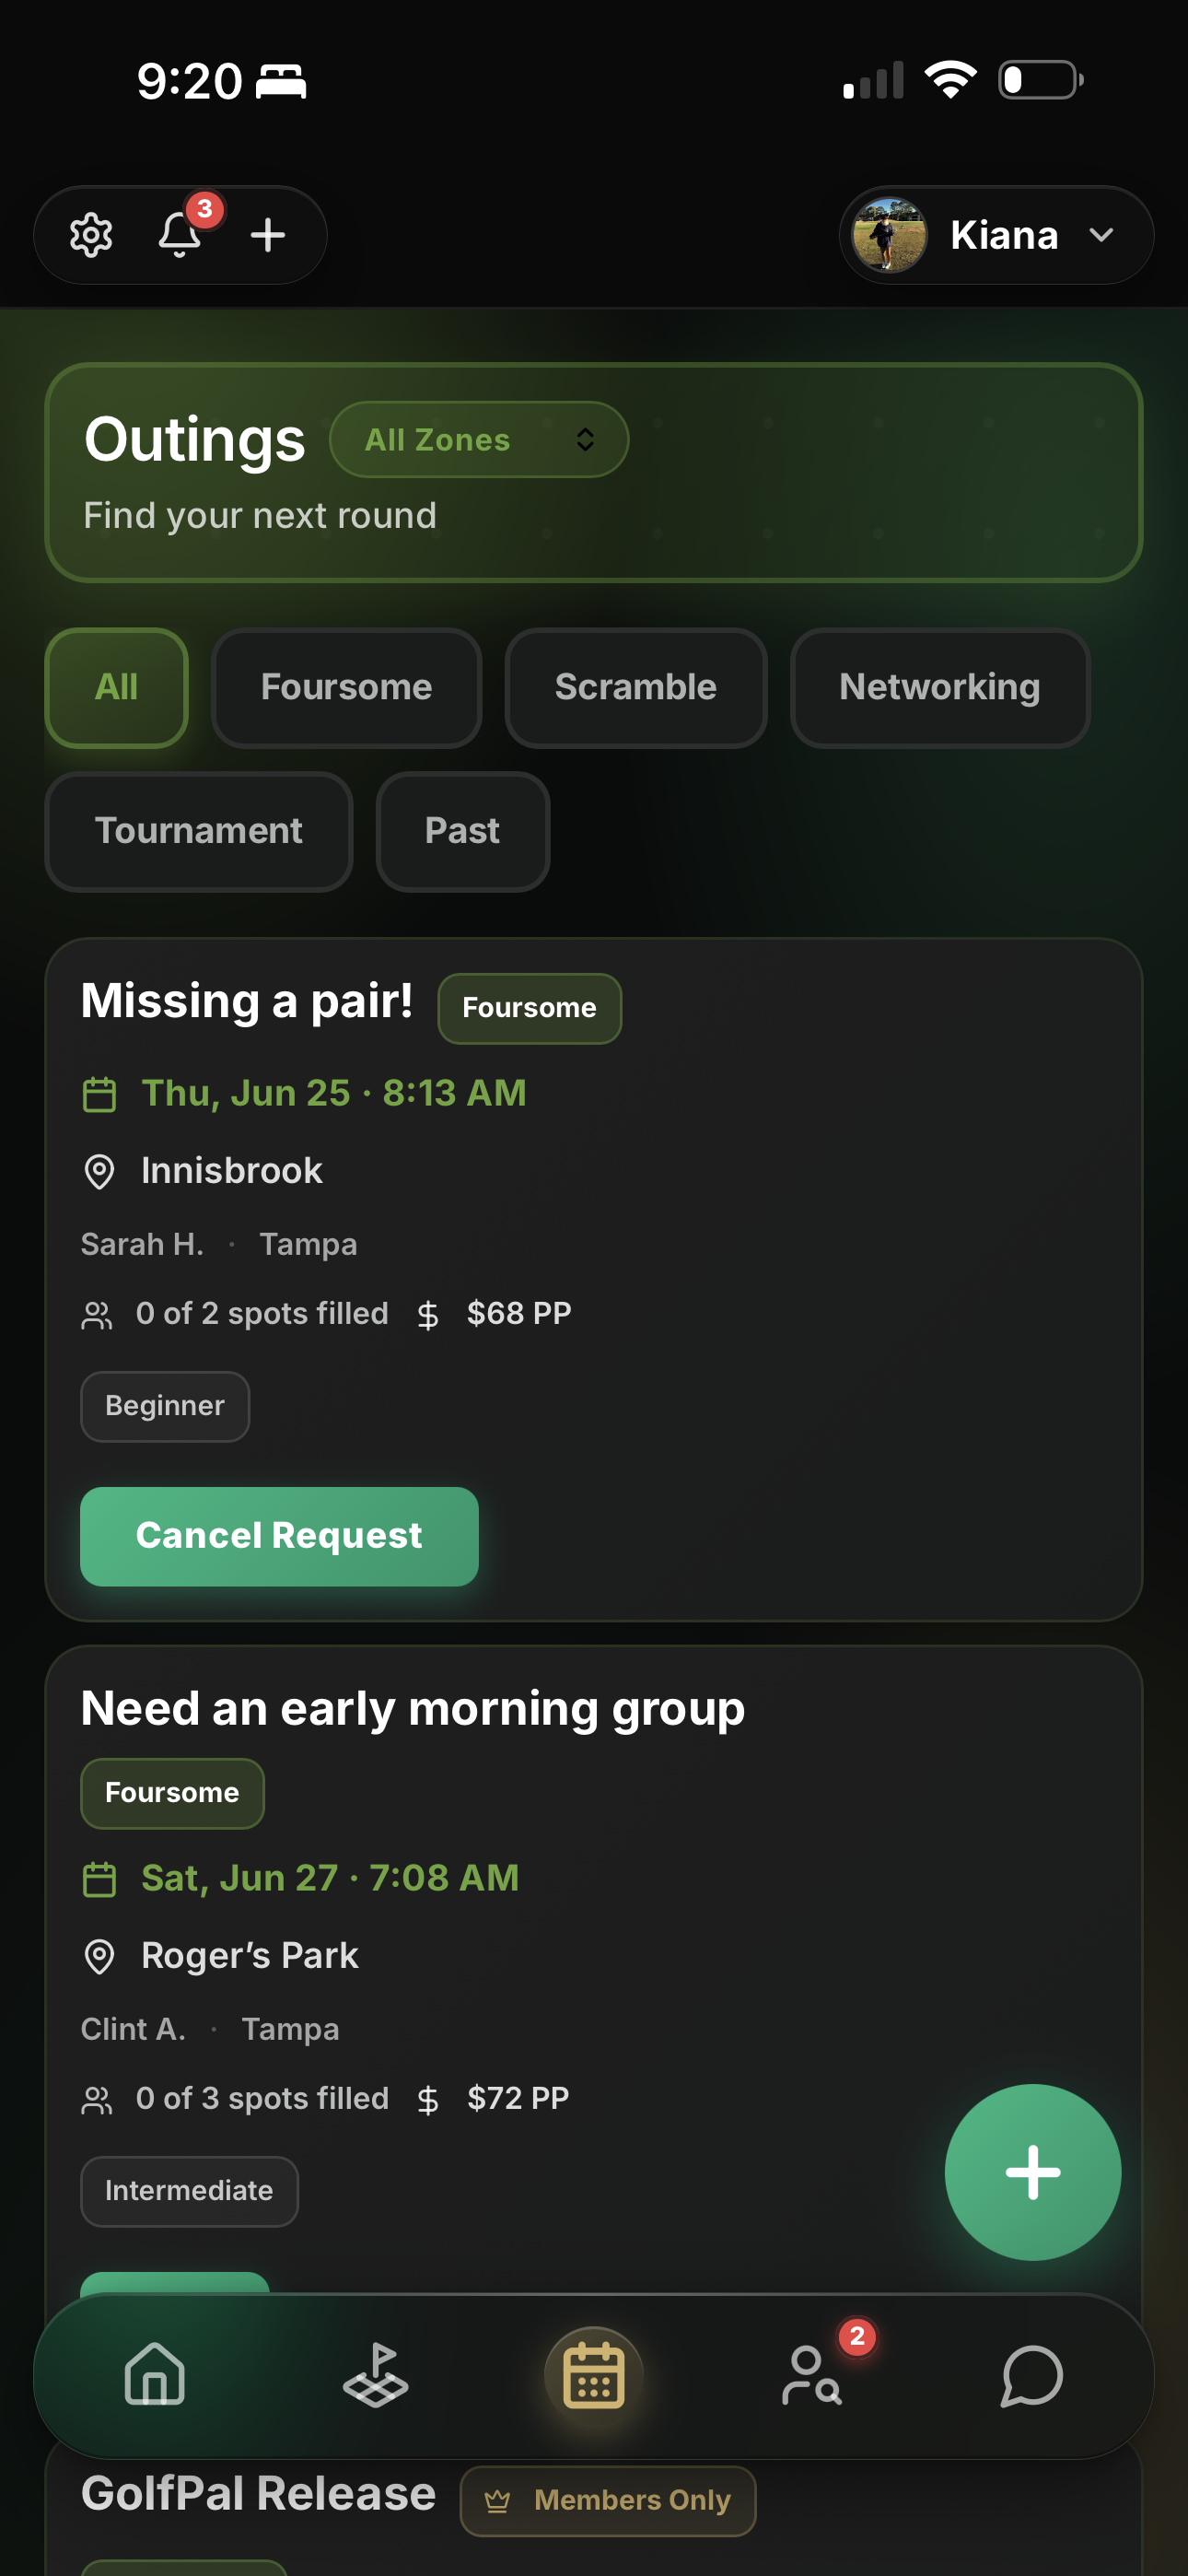Go to the Home tab icon
1188x2576 pixels.
pyautogui.click(x=155, y=2374)
